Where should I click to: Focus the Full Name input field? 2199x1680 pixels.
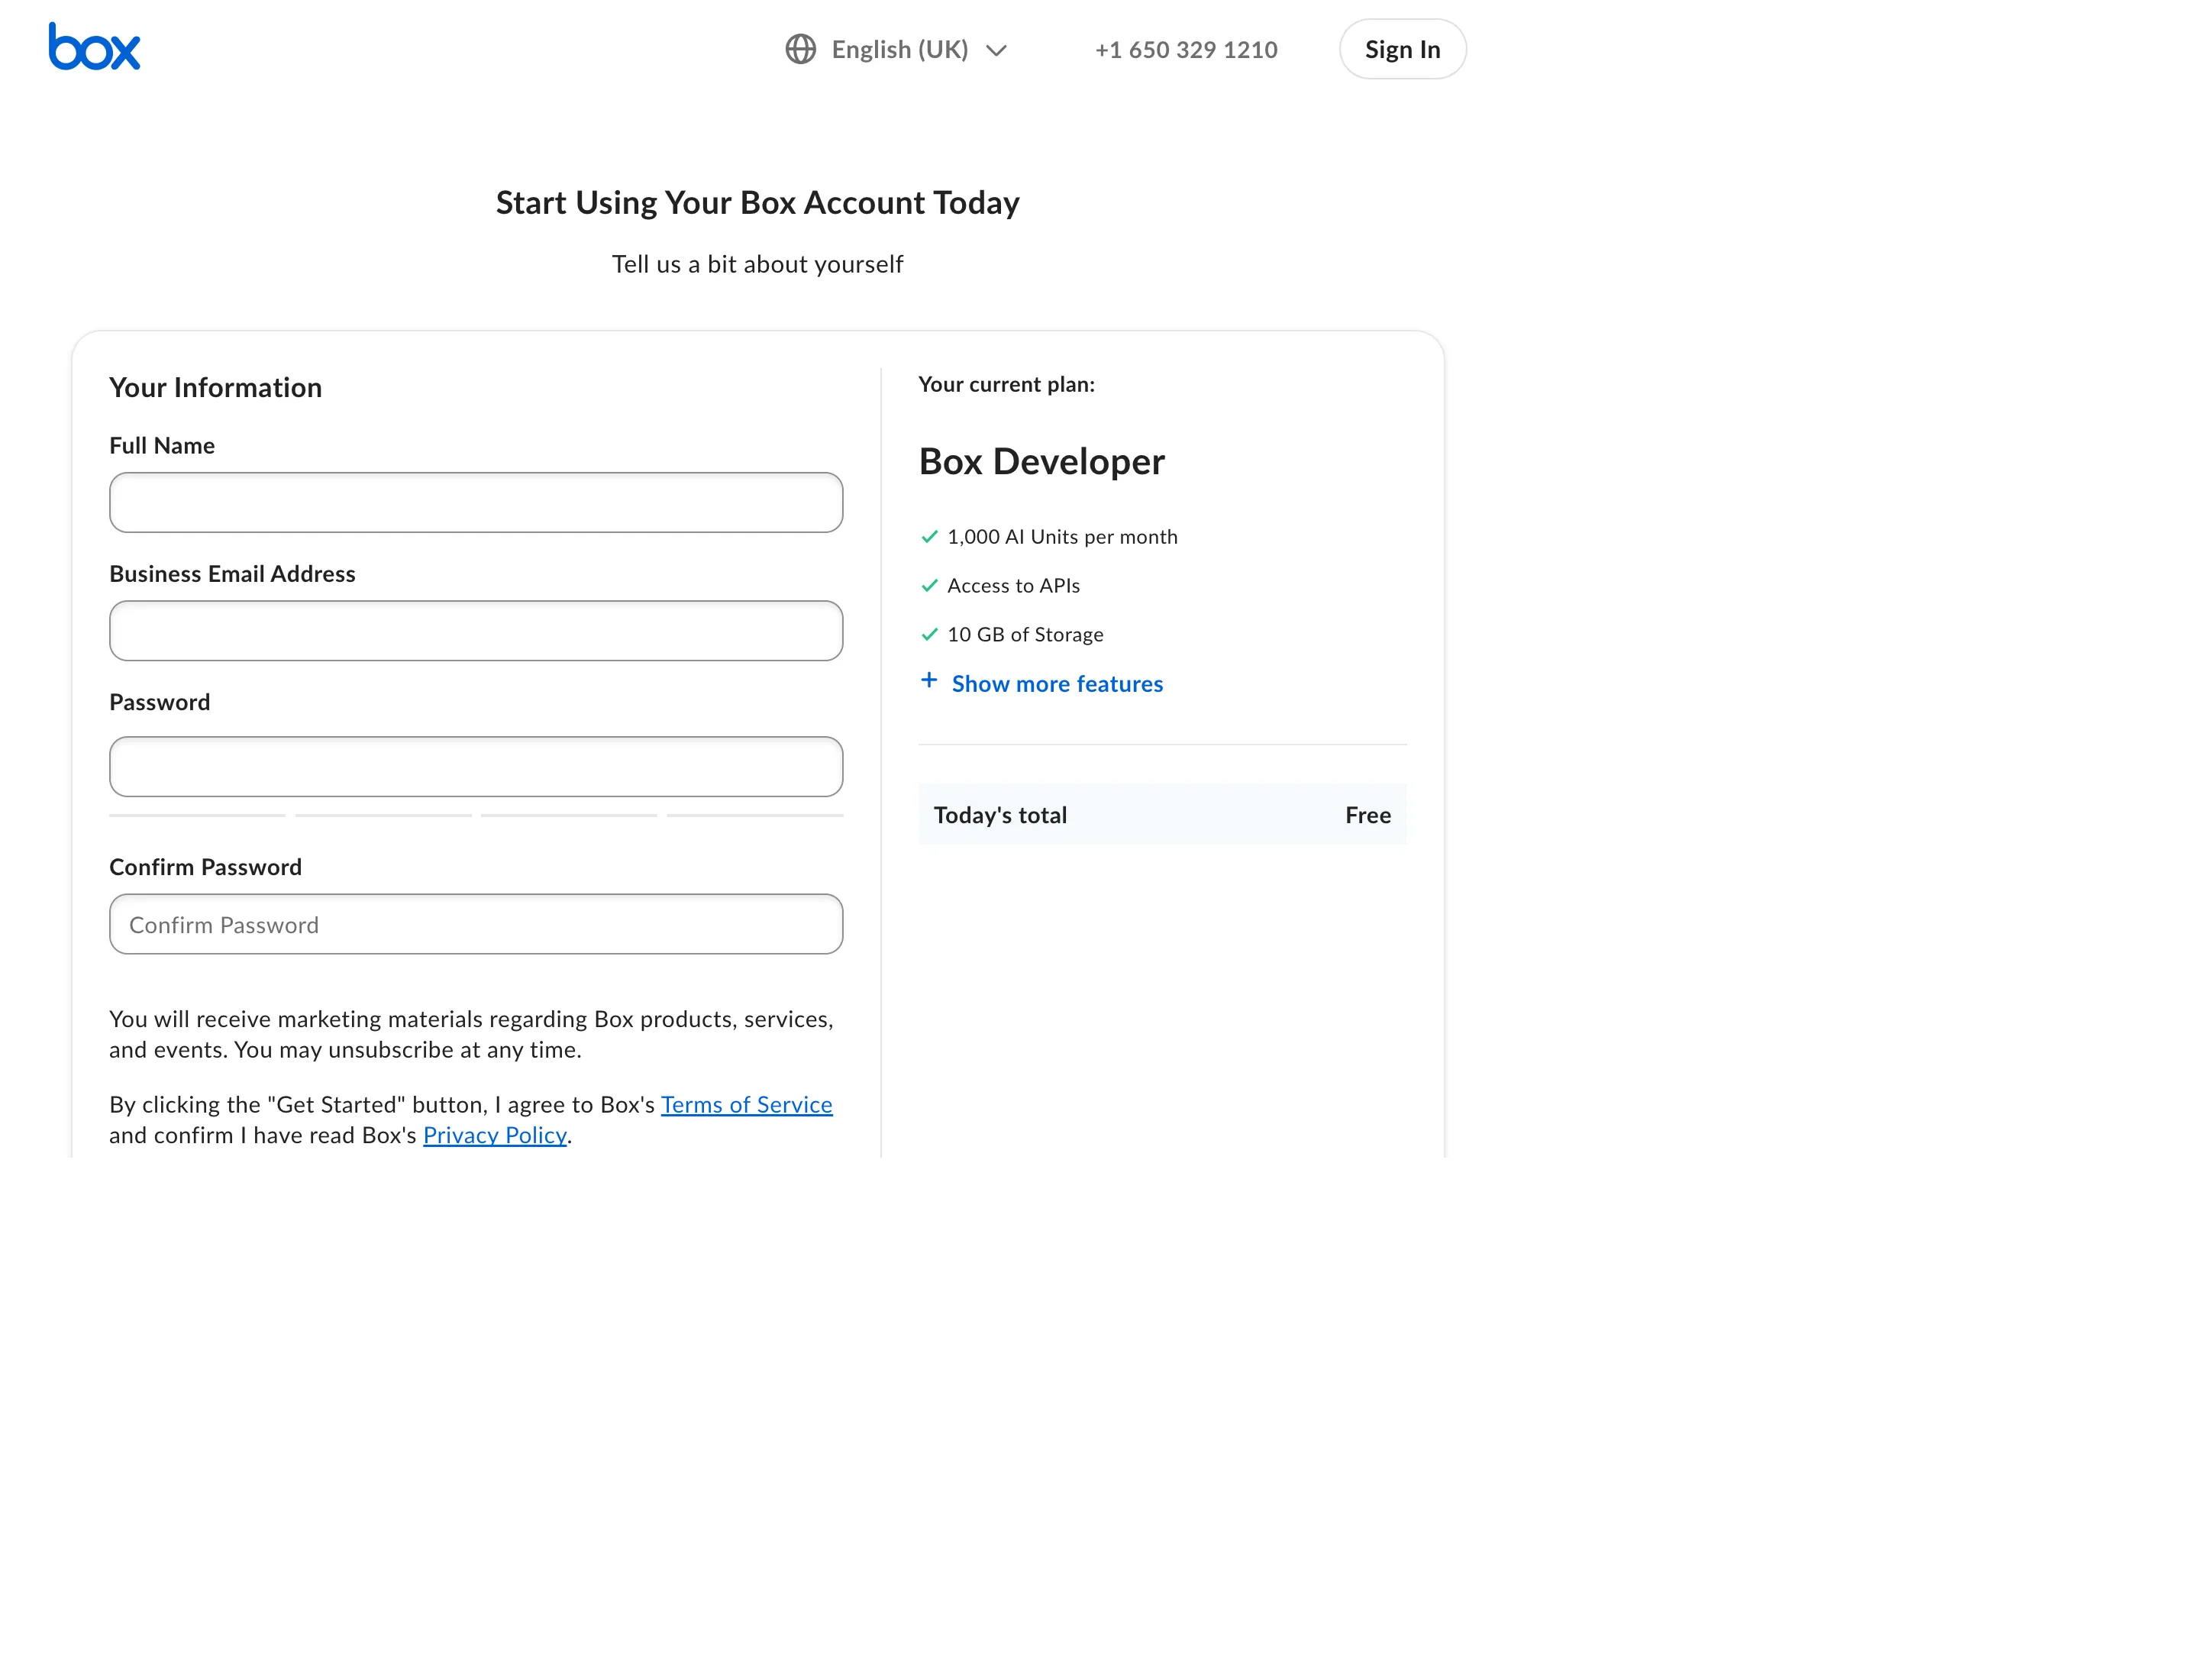[x=476, y=502]
